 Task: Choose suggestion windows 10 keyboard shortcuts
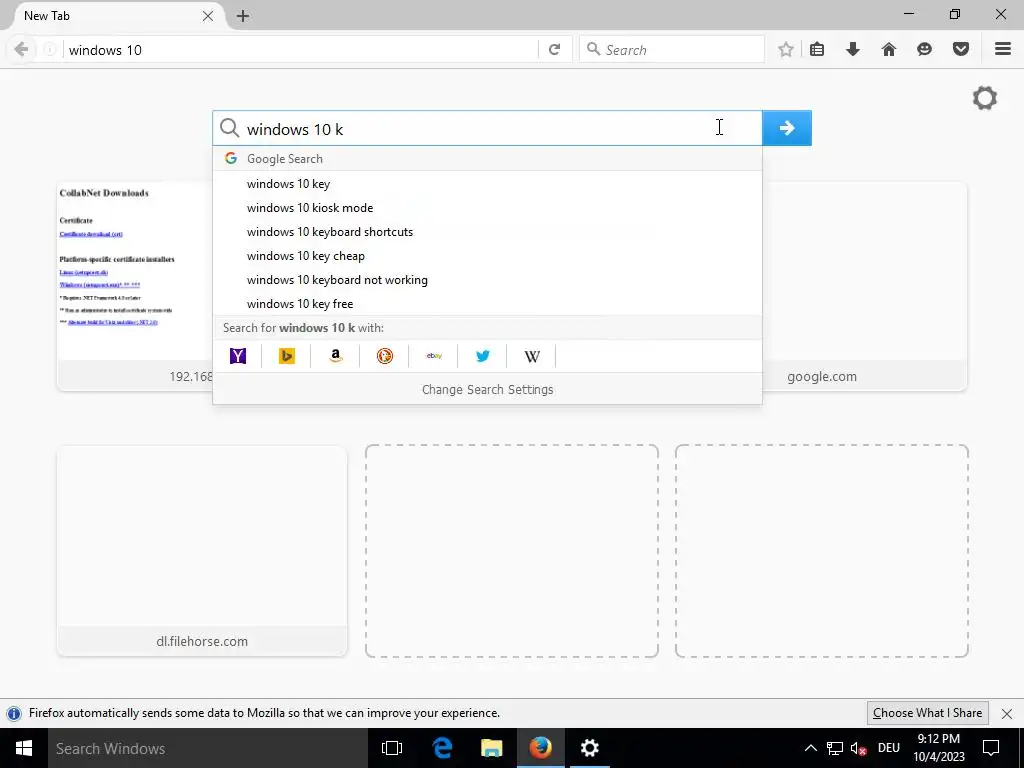point(487,232)
